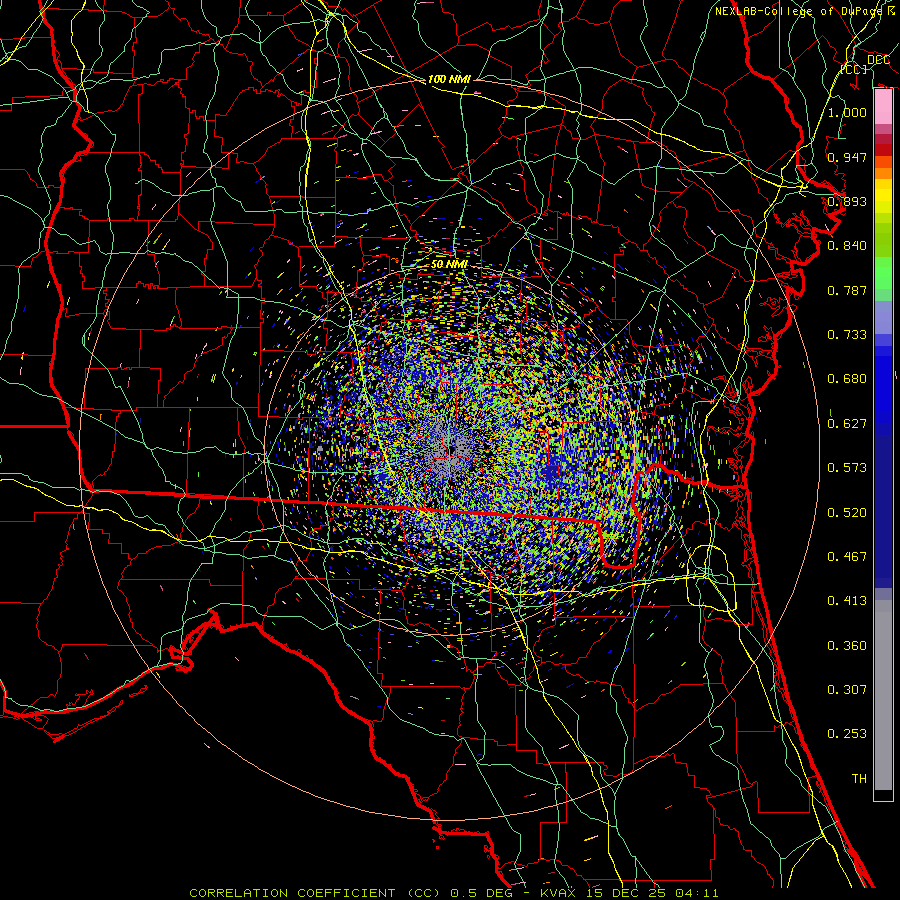Select the DEC label above the color scale
The width and height of the screenshot is (900, 900).
click(878, 60)
